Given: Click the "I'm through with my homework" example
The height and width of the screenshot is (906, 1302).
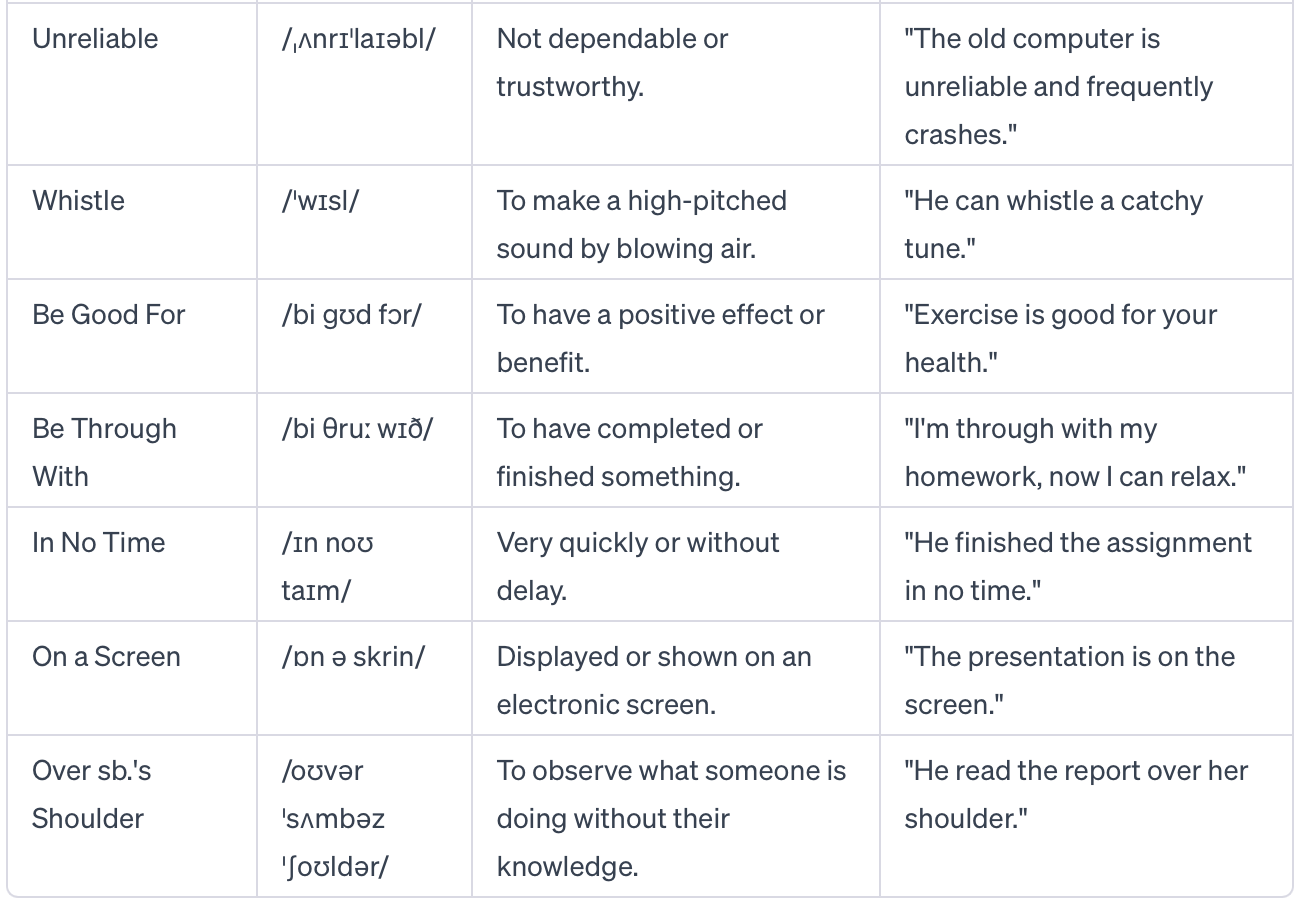Looking at the screenshot, I should 1075,452.
